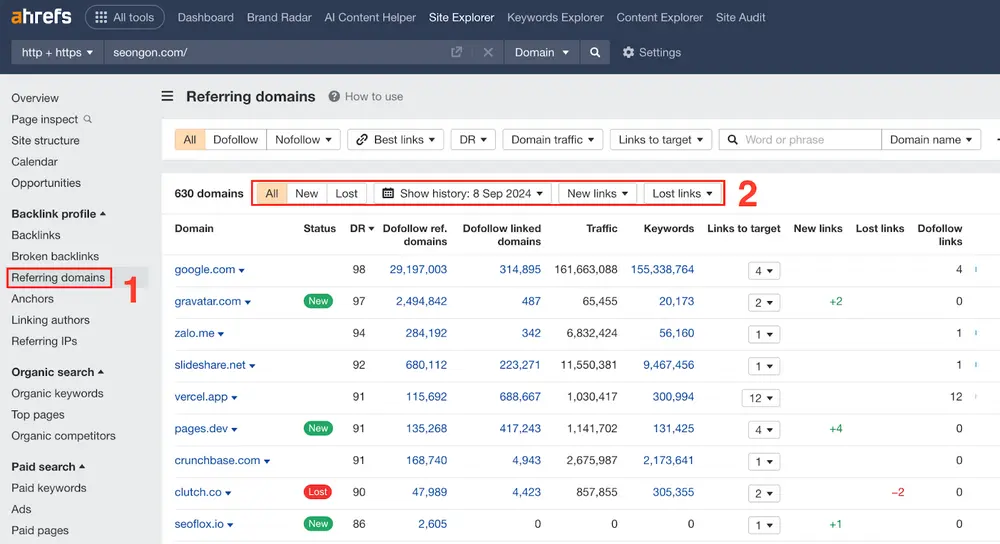Open the zalo.me domain link

click(195, 333)
